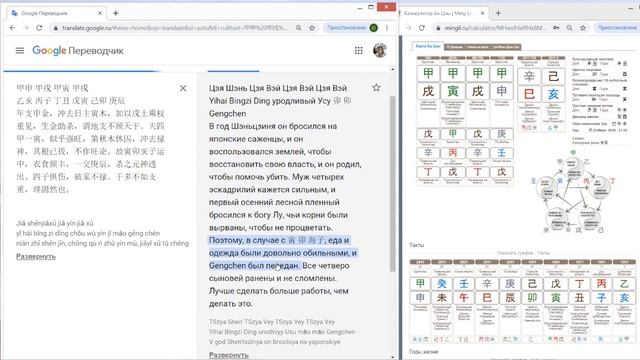This screenshot has height=360, width=640.
Task: Open new tab beside Google Переводчик tab
Action: point(116,13)
